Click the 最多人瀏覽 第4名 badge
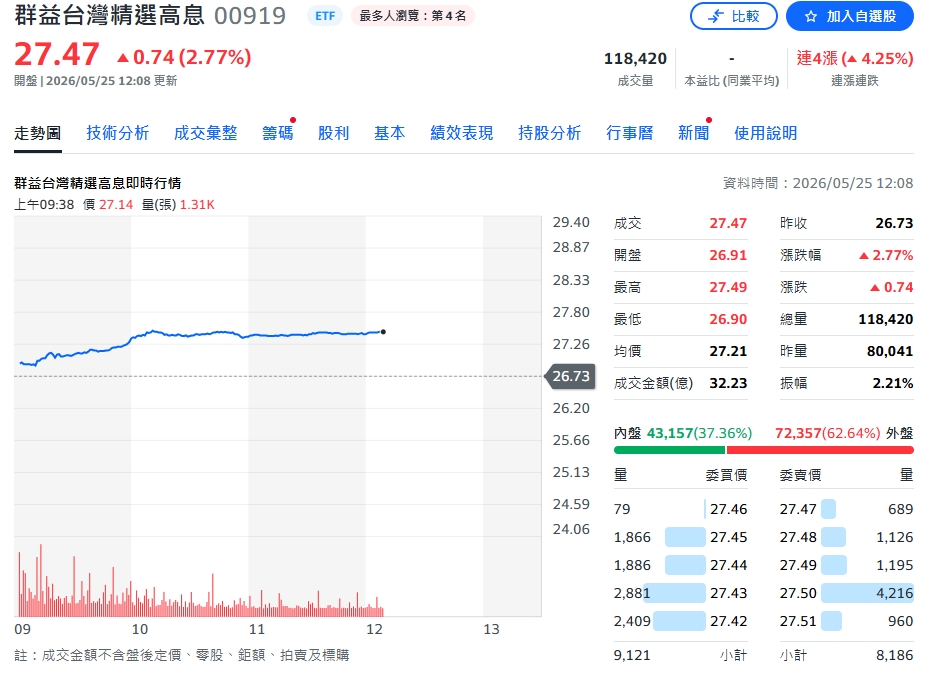 pyautogui.click(x=413, y=16)
